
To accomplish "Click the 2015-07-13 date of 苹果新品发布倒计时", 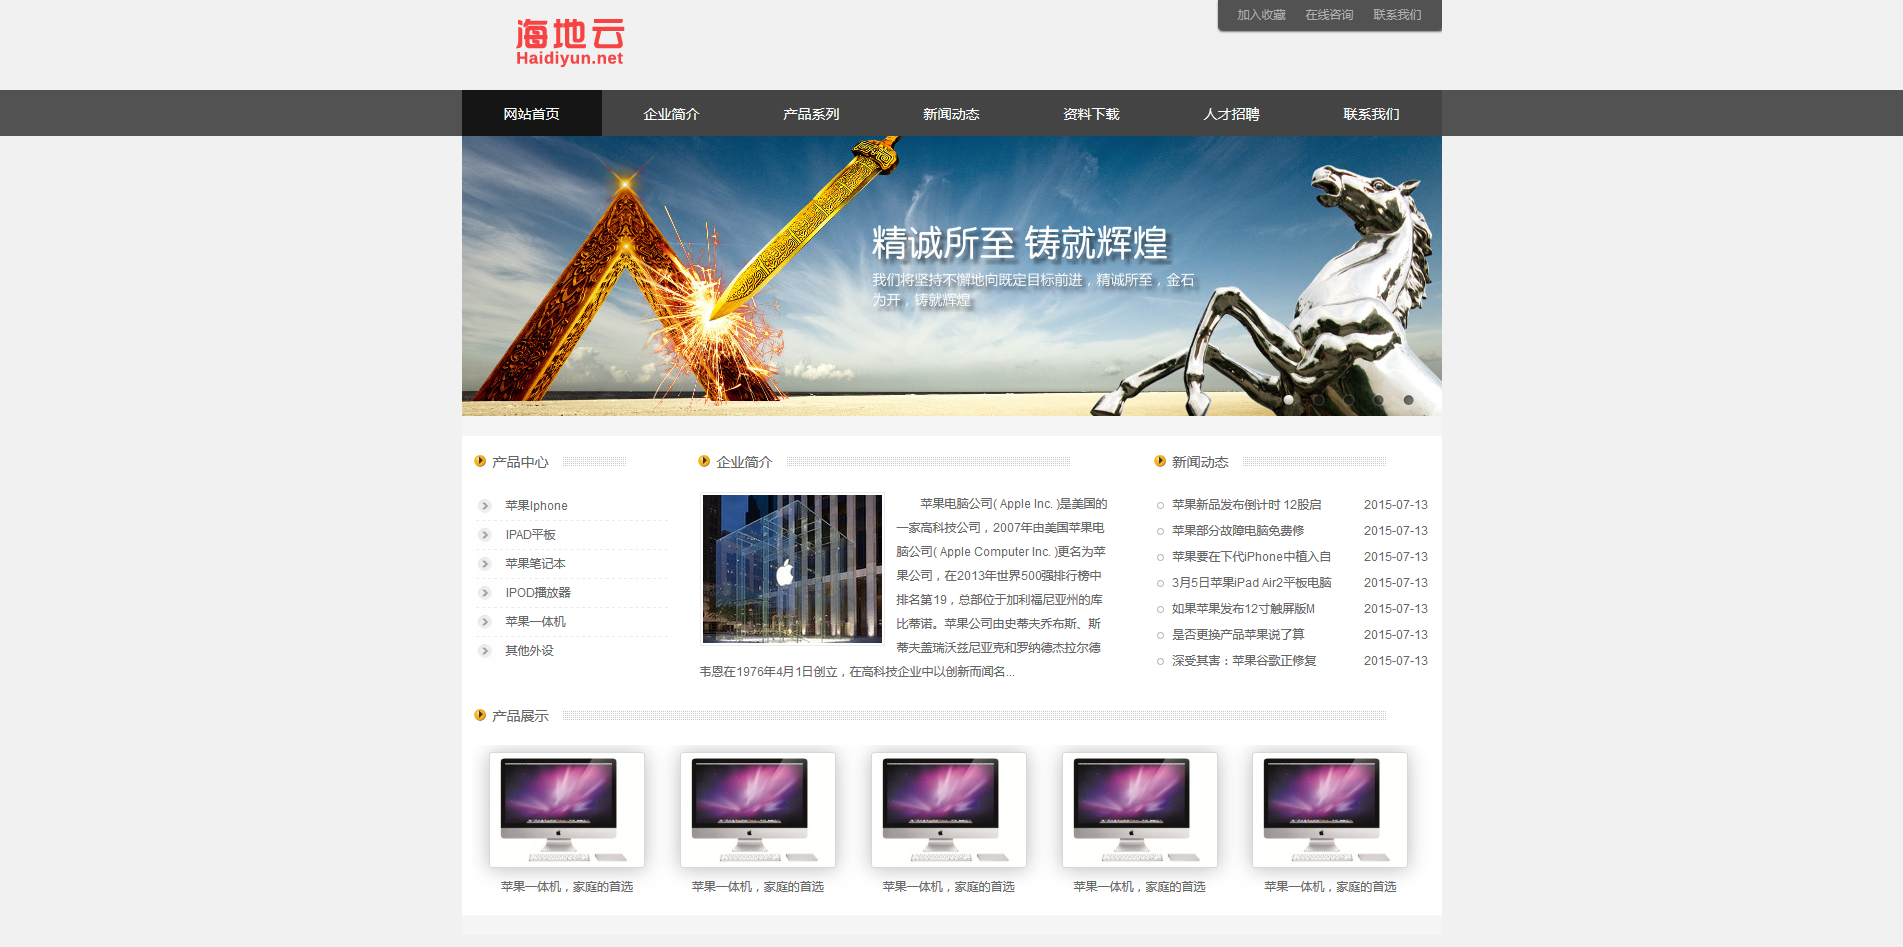I will 1396,505.
